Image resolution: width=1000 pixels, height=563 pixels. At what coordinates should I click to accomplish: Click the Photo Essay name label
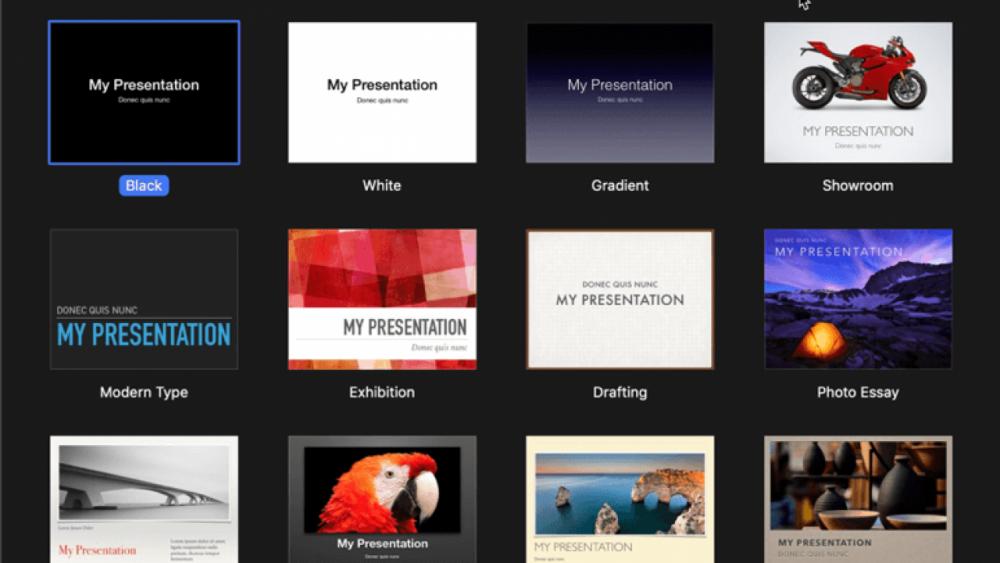858,392
